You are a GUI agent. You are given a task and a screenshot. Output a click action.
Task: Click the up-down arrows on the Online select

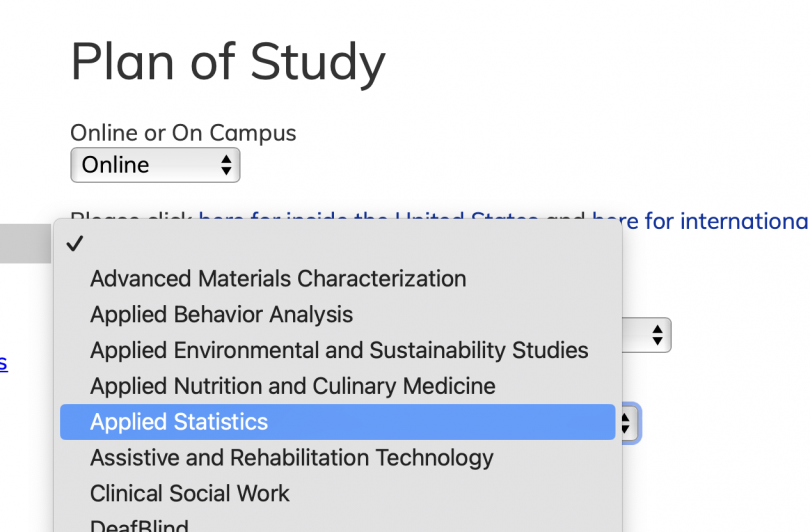pos(226,165)
